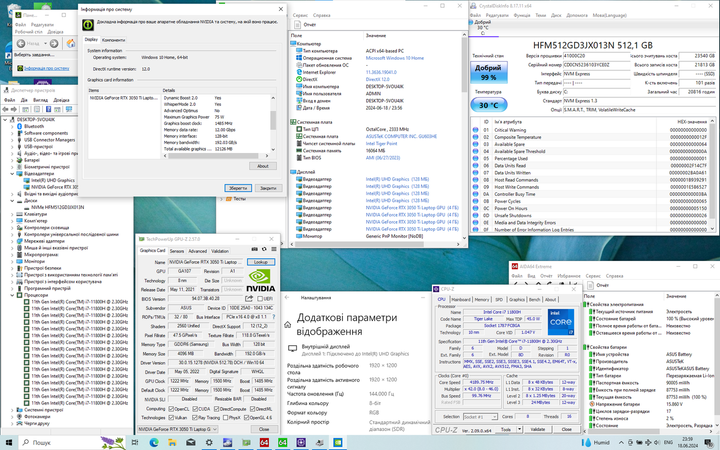
Task: Expand the Клавіатури node in Device Manager
Action: point(12,214)
